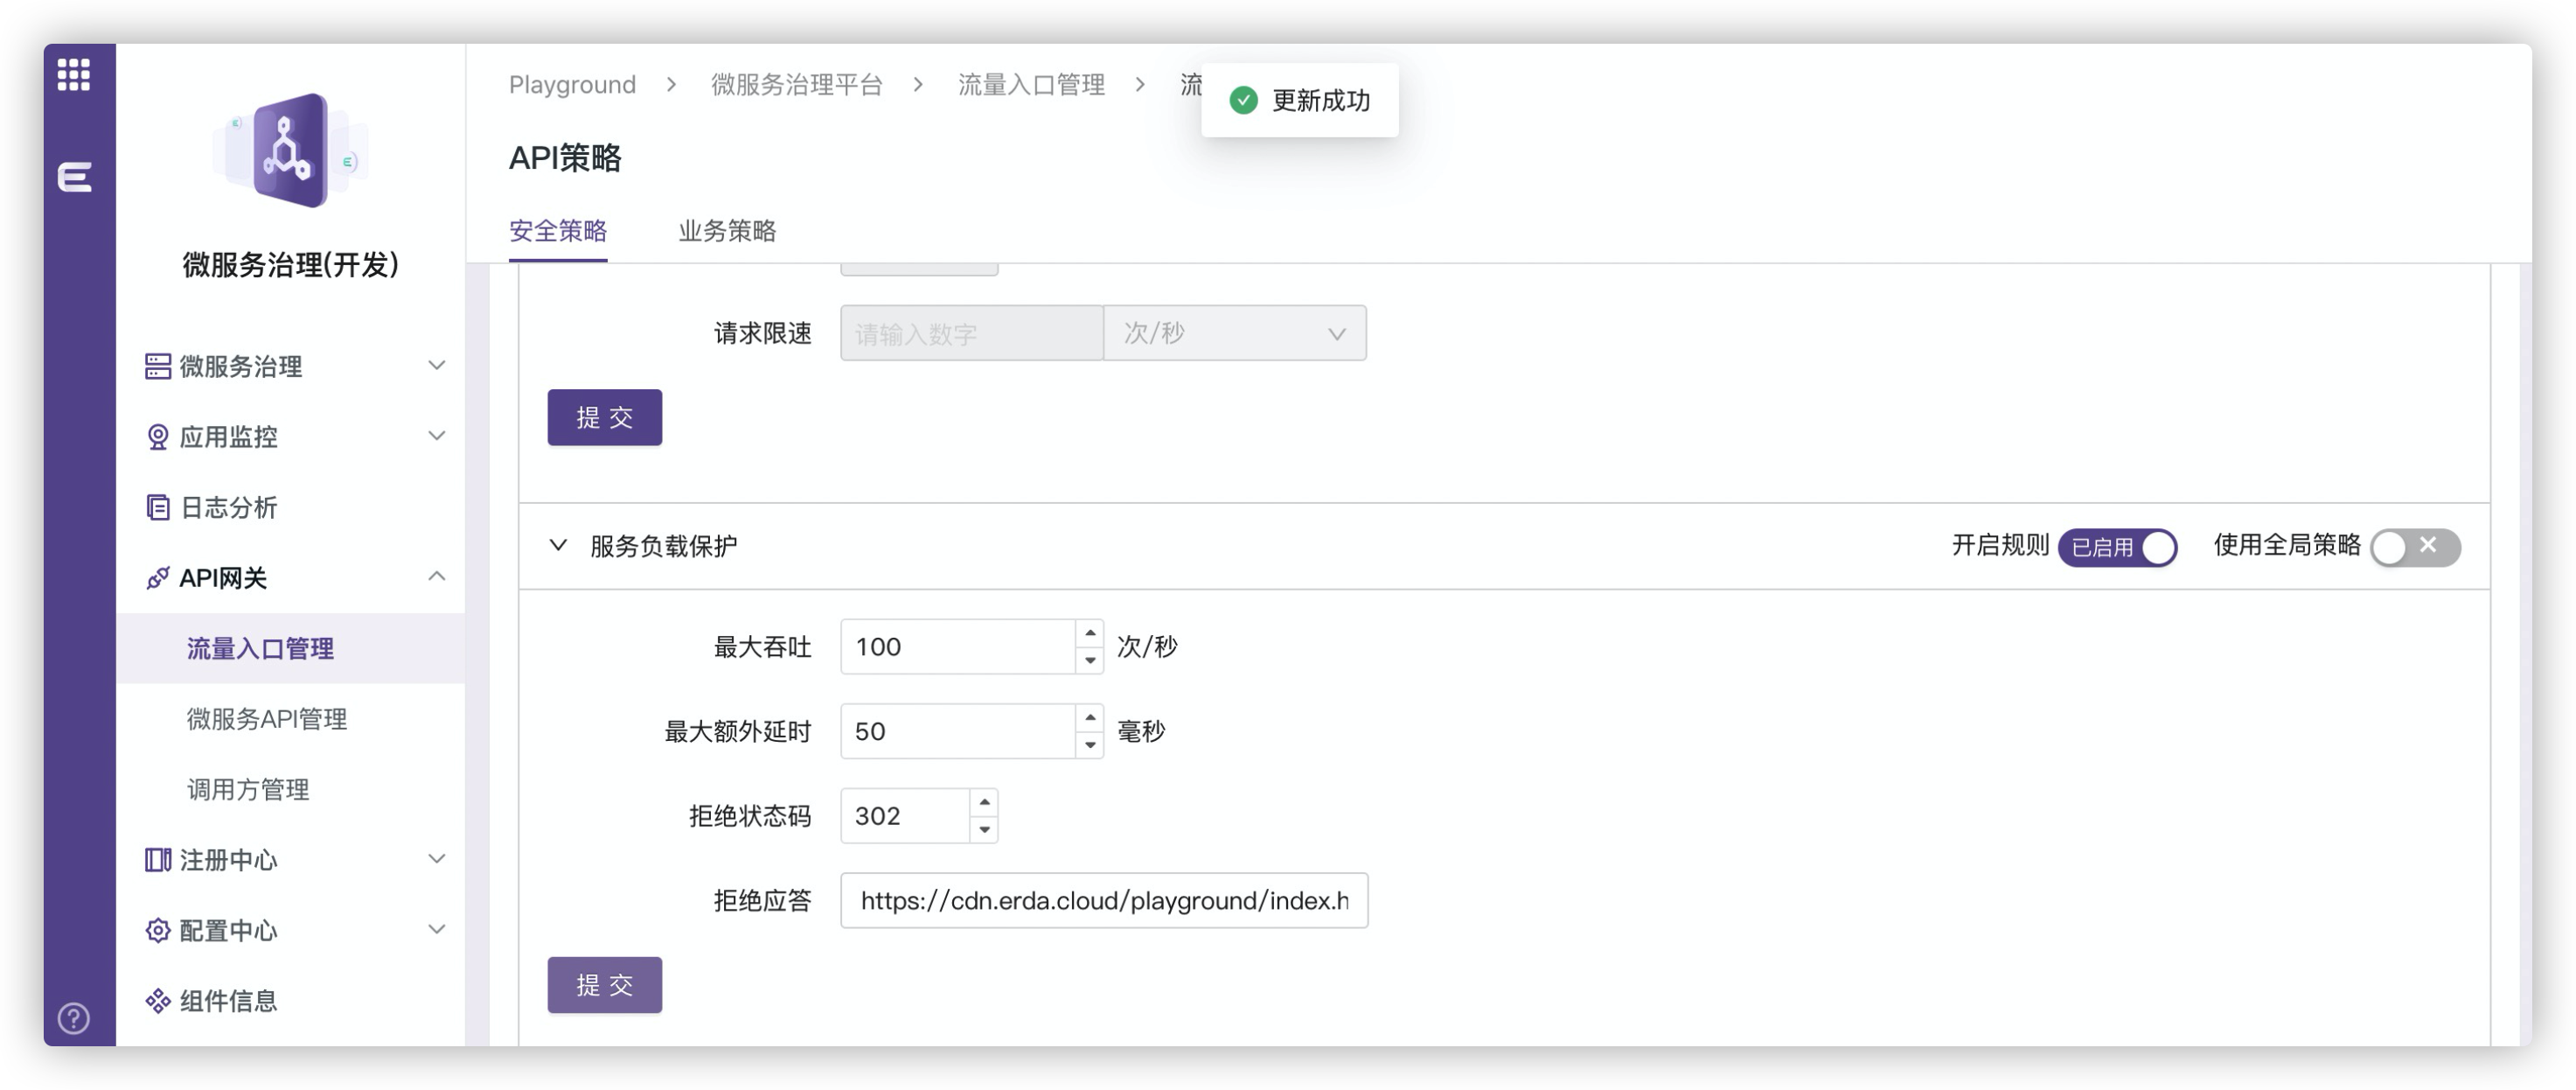
Task: Open 注册中心 from the sidebar
Action: (x=228, y=860)
